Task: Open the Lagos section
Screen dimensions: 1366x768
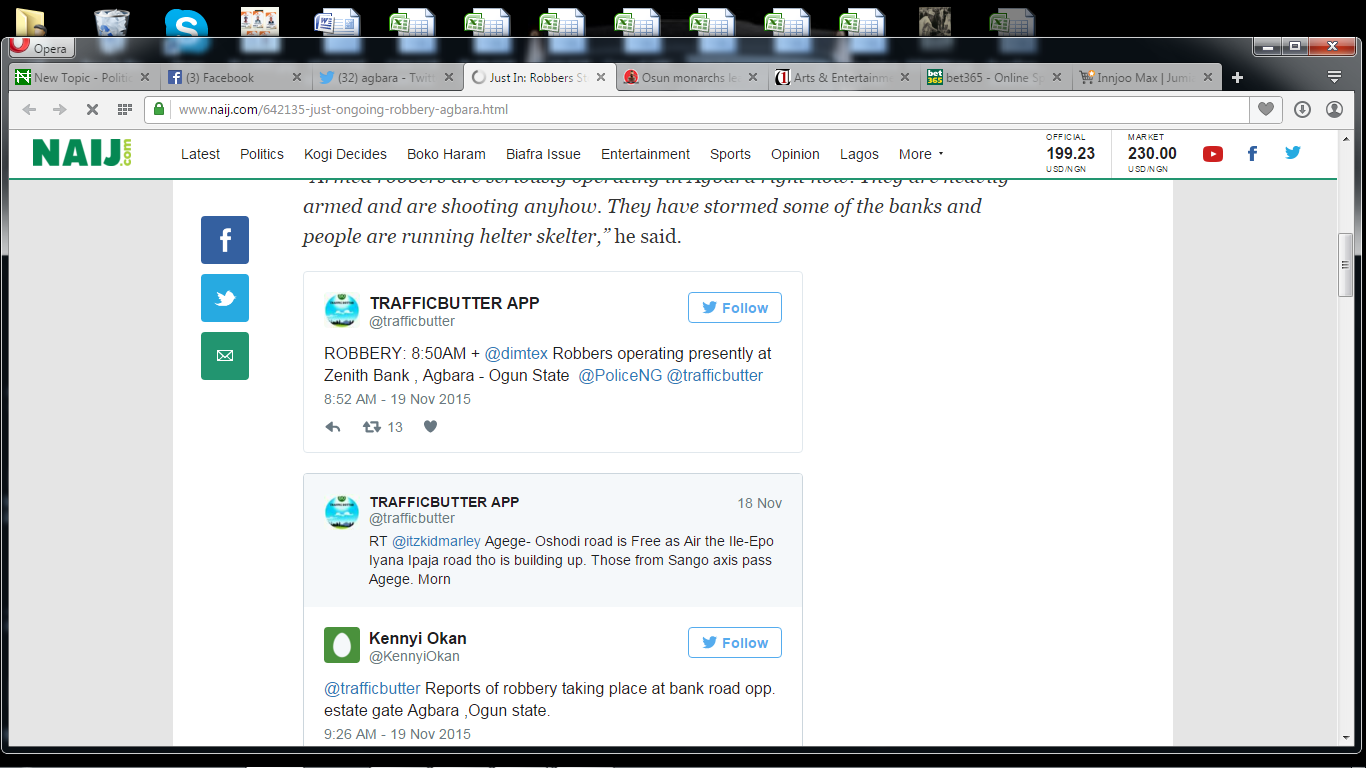Action: (859, 154)
